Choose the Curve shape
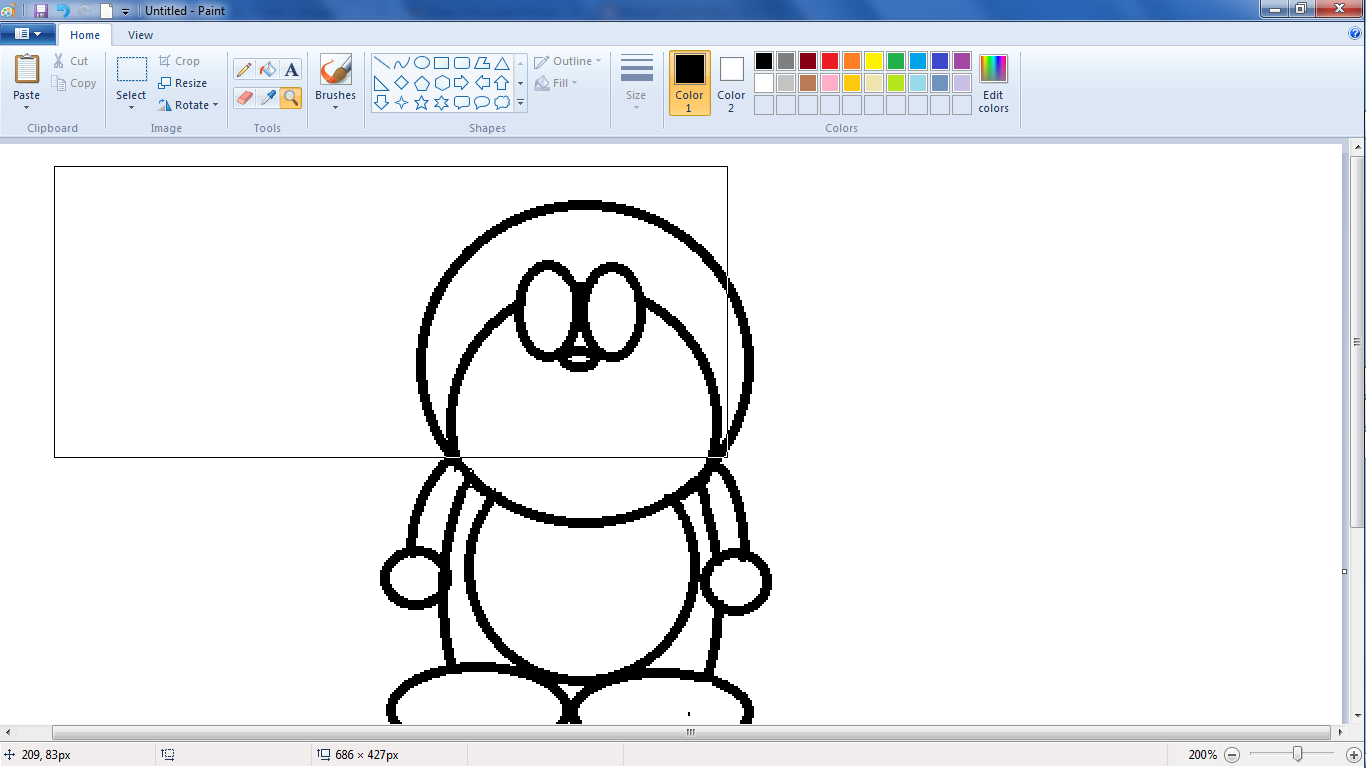Viewport: 1366px width, 768px height. [x=401, y=63]
